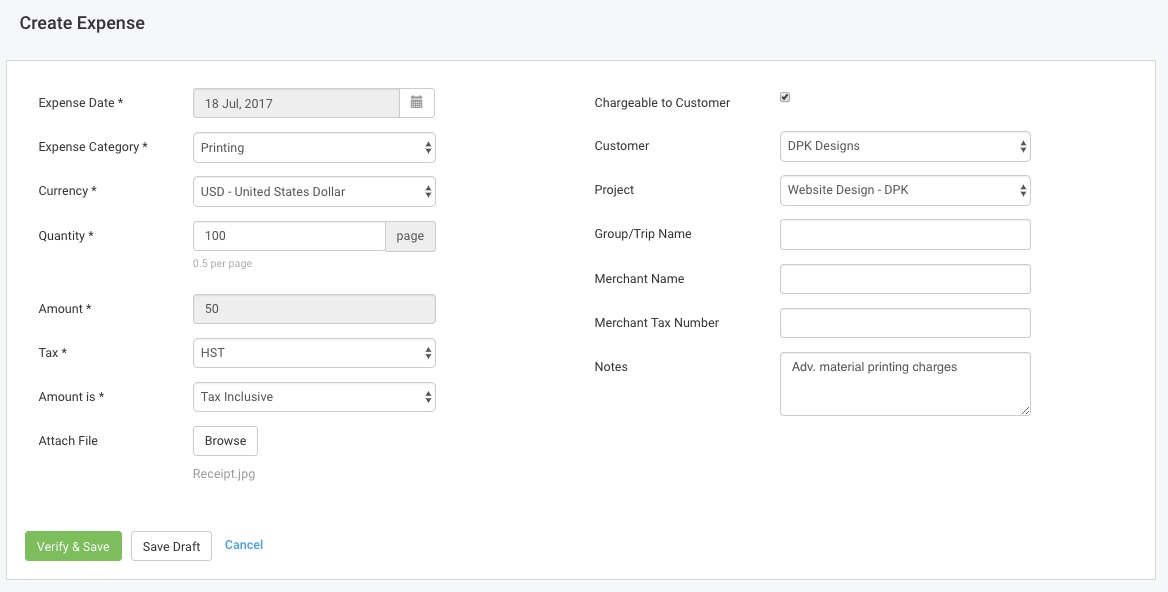The width and height of the screenshot is (1168, 592).
Task: Click the Receipt.jpg attachment name
Action: pyautogui.click(x=224, y=473)
